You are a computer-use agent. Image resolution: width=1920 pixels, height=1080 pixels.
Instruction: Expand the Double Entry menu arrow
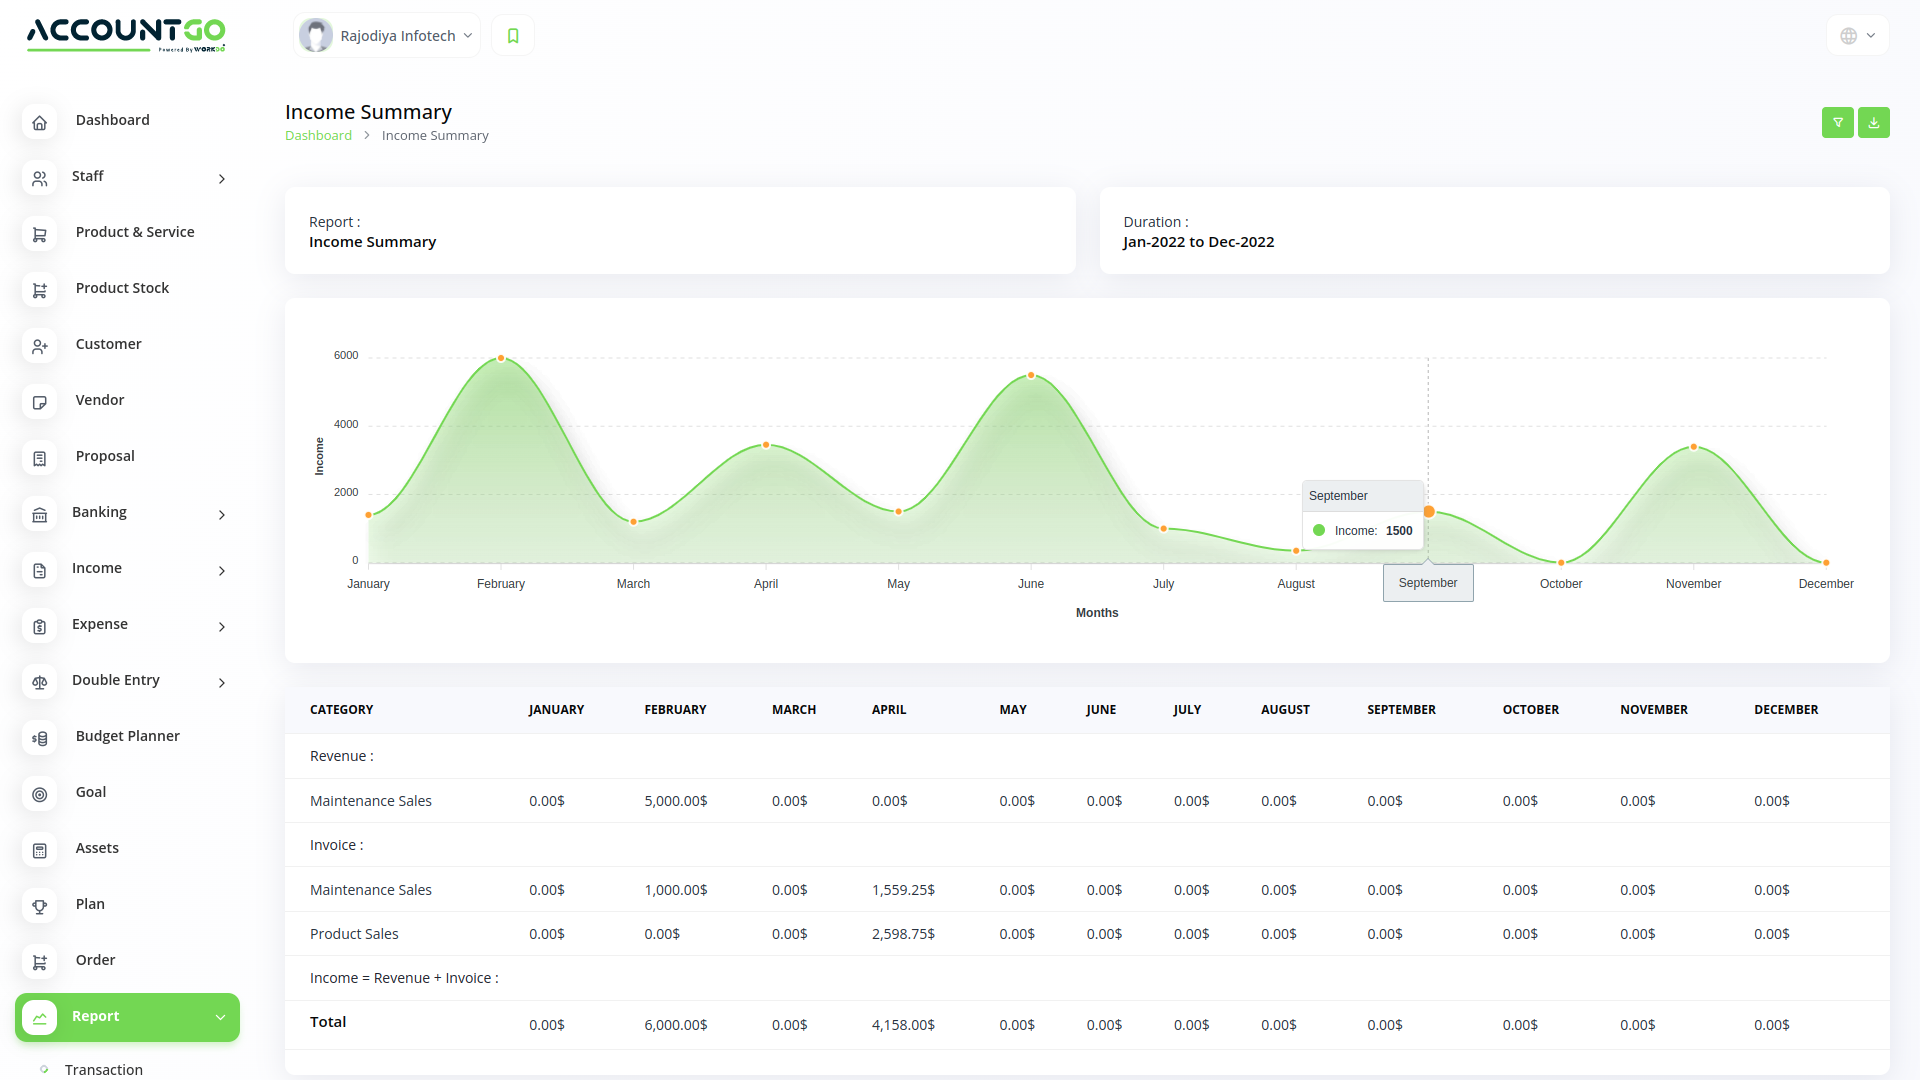pyautogui.click(x=222, y=683)
